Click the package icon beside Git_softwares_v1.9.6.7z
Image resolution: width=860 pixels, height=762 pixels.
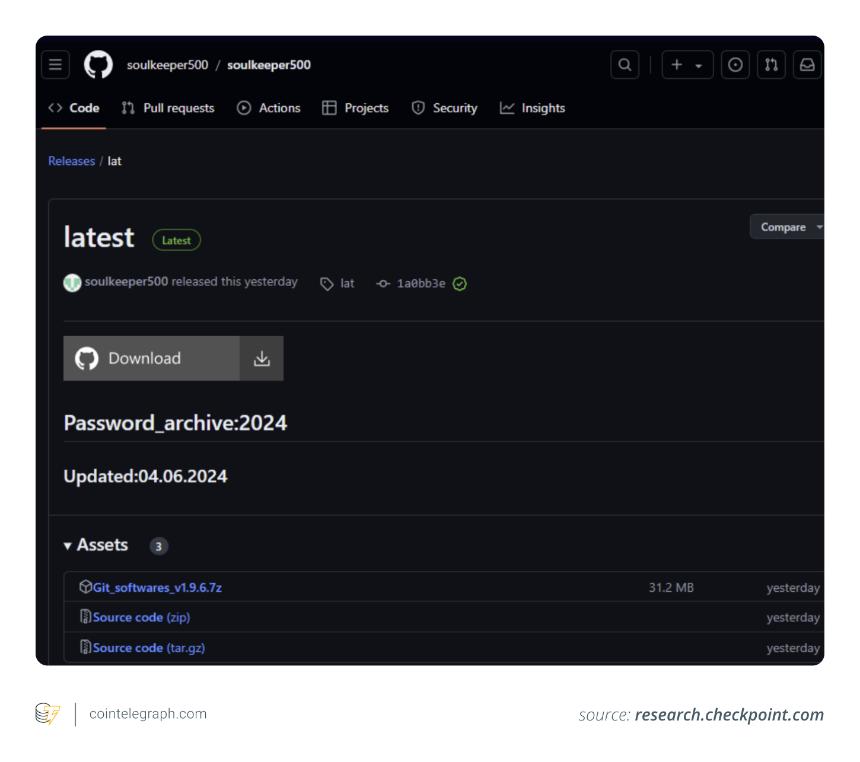tap(85, 586)
